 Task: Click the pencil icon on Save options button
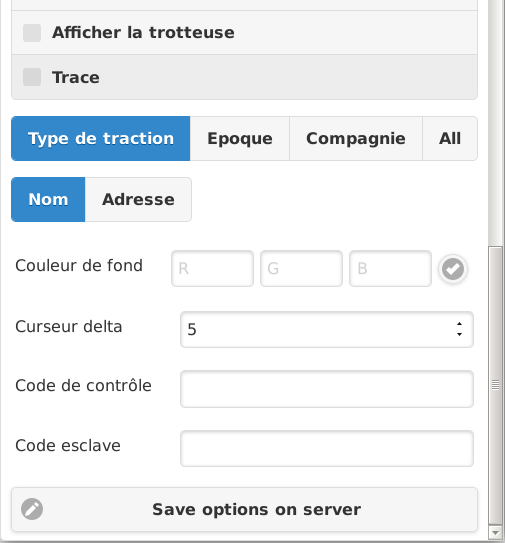pyautogui.click(x=32, y=509)
